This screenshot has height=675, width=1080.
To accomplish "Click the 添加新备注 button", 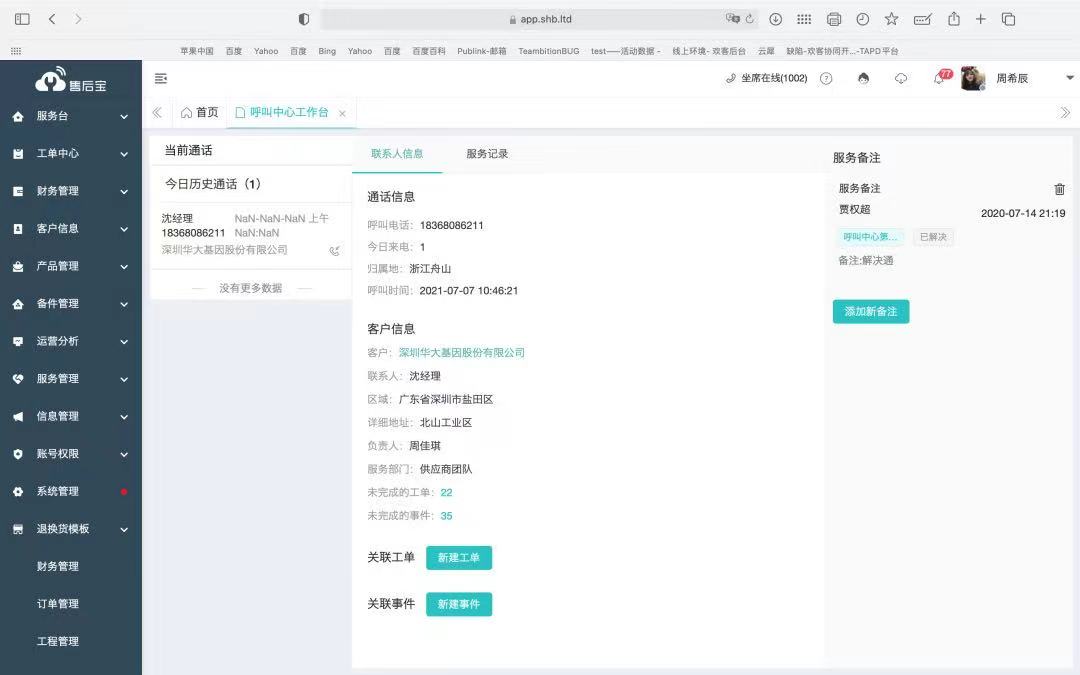I will click(x=870, y=311).
